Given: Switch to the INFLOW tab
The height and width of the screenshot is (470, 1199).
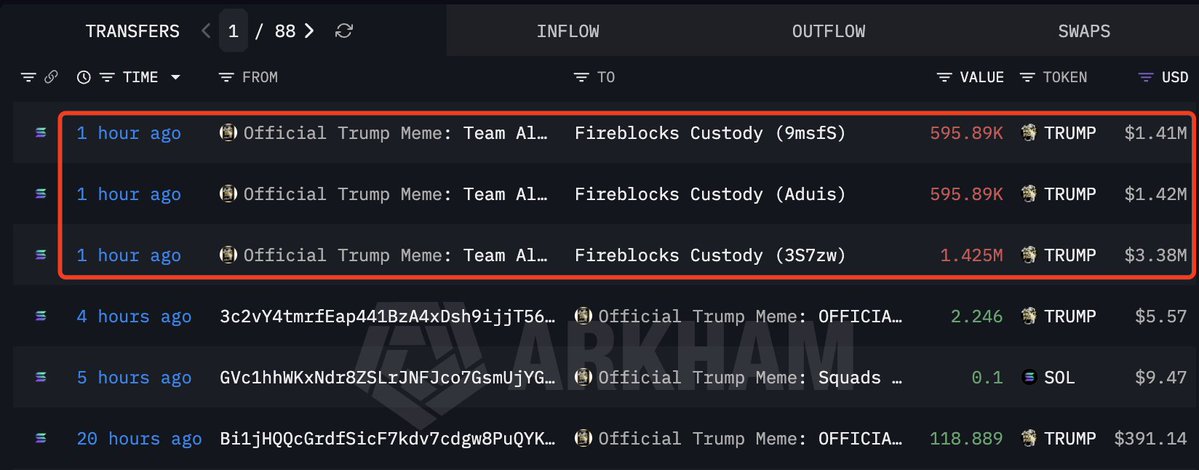Looking at the screenshot, I should 567,31.
